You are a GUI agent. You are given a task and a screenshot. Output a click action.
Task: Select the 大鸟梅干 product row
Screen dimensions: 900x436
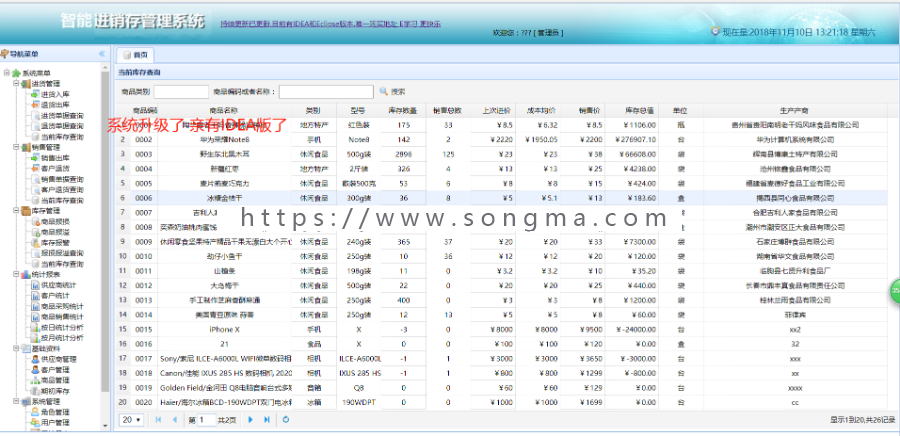(501, 286)
